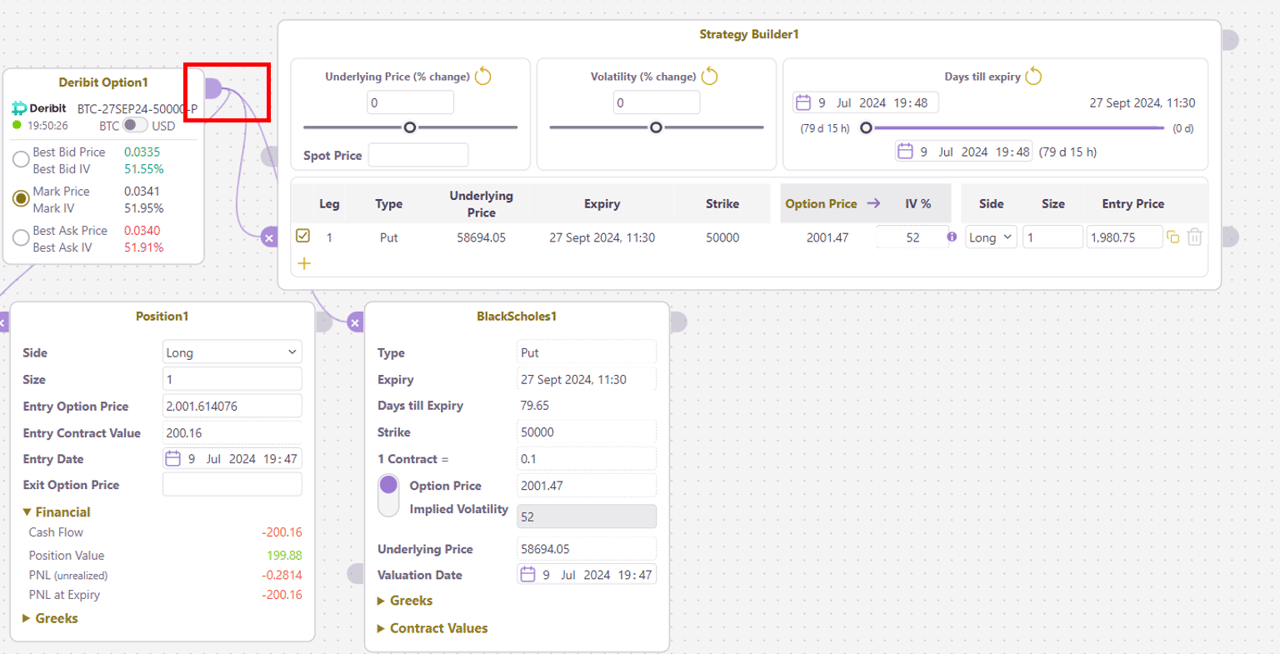Adjust the Volatility slider handle

pyautogui.click(x=656, y=127)
